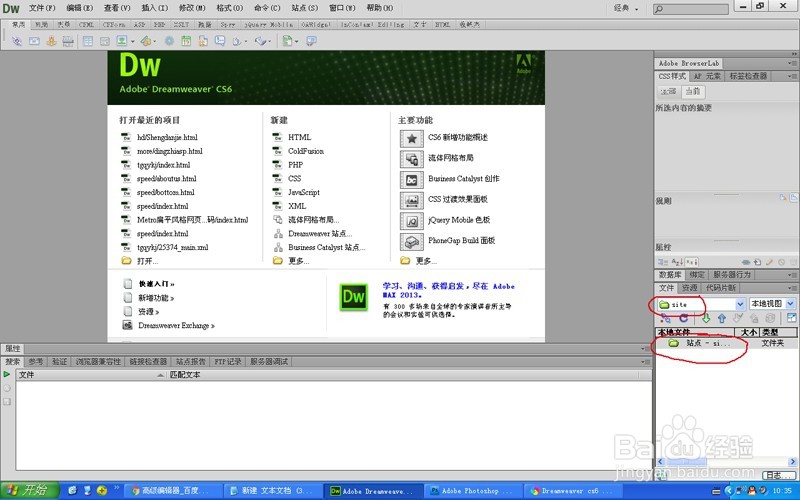The height and width of the screenshot is (500, 800).
Task: Open recent file speed/aboutus.html
Action: [x=166, y=179]
